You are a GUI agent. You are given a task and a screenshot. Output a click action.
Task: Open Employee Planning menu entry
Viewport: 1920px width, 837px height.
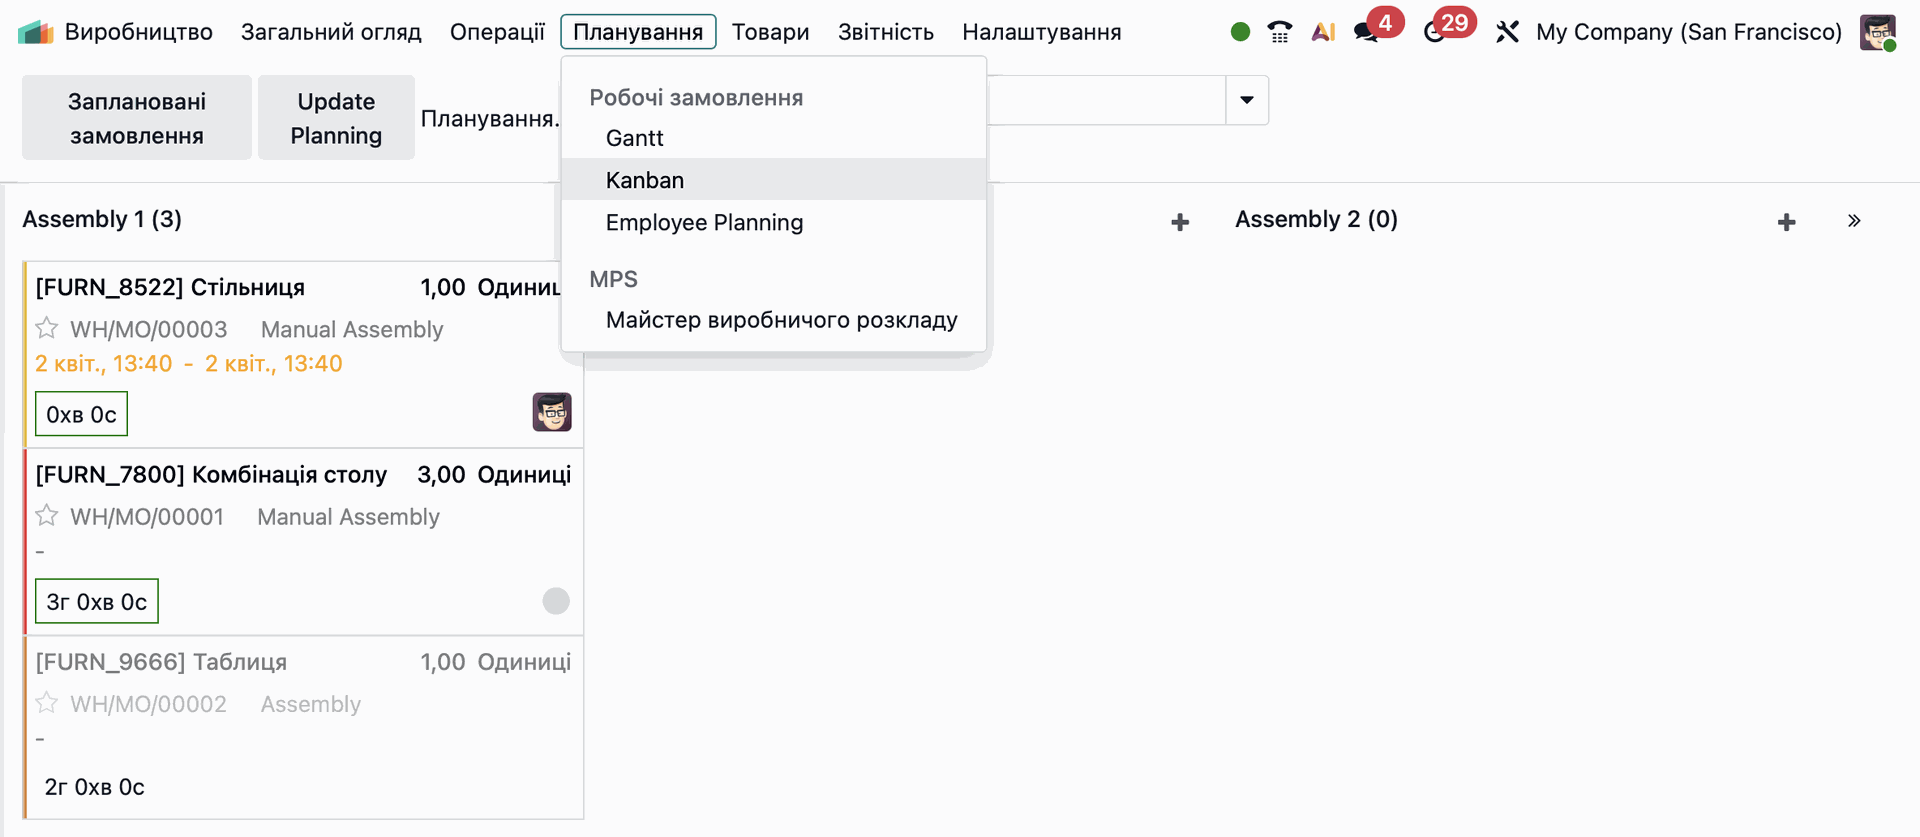704,222
